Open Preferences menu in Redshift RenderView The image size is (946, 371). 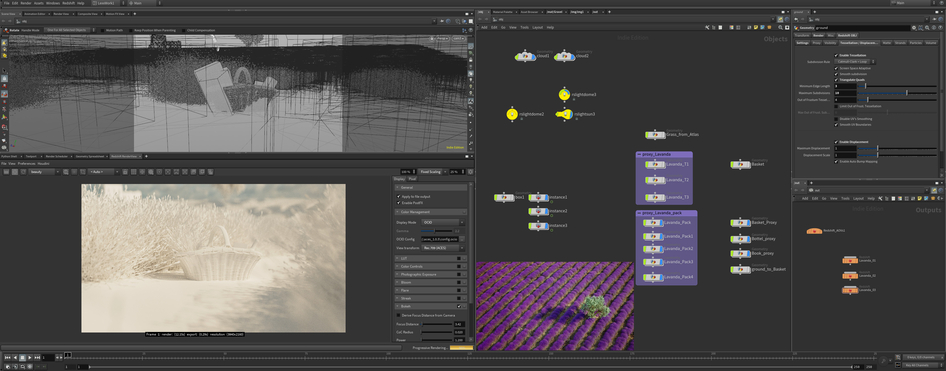click(26, 163)
